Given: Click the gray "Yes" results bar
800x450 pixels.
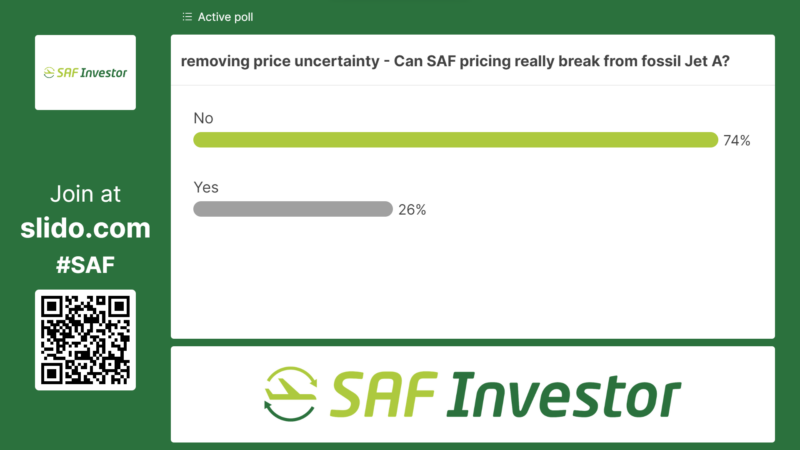Looking at the screenshot, I should [x=292, y=209].
